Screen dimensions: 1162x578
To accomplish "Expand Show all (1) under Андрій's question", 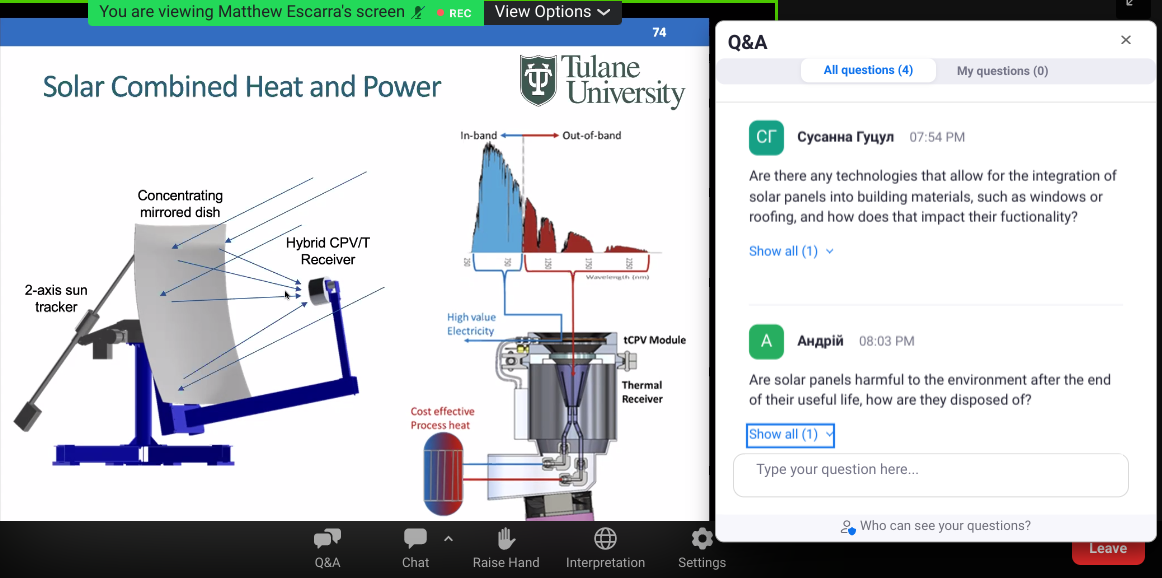I will [790, 434].
